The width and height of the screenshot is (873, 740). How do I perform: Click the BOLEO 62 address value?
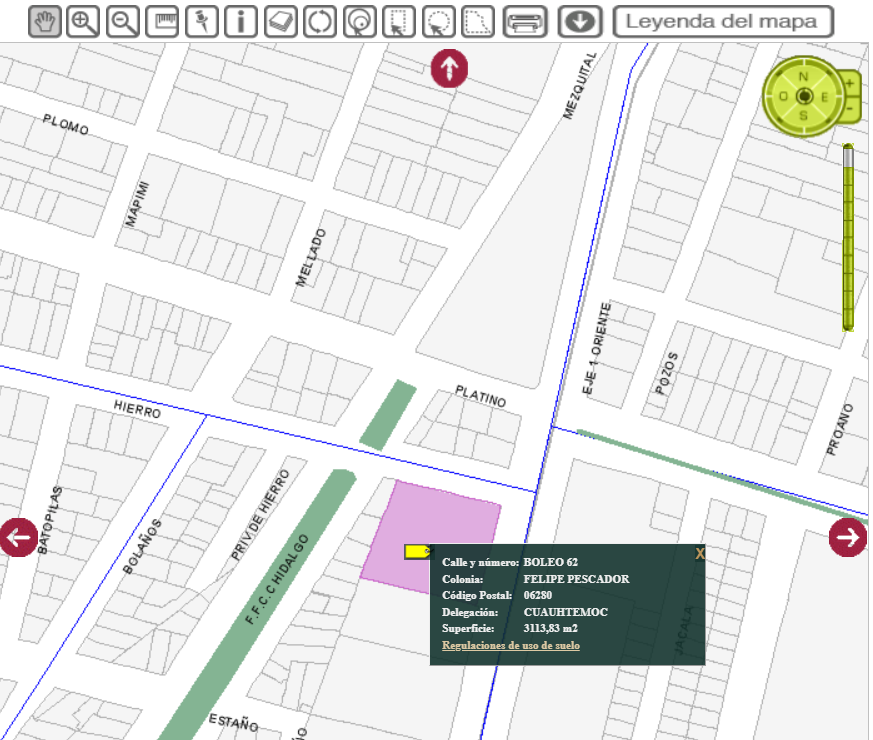551,562
